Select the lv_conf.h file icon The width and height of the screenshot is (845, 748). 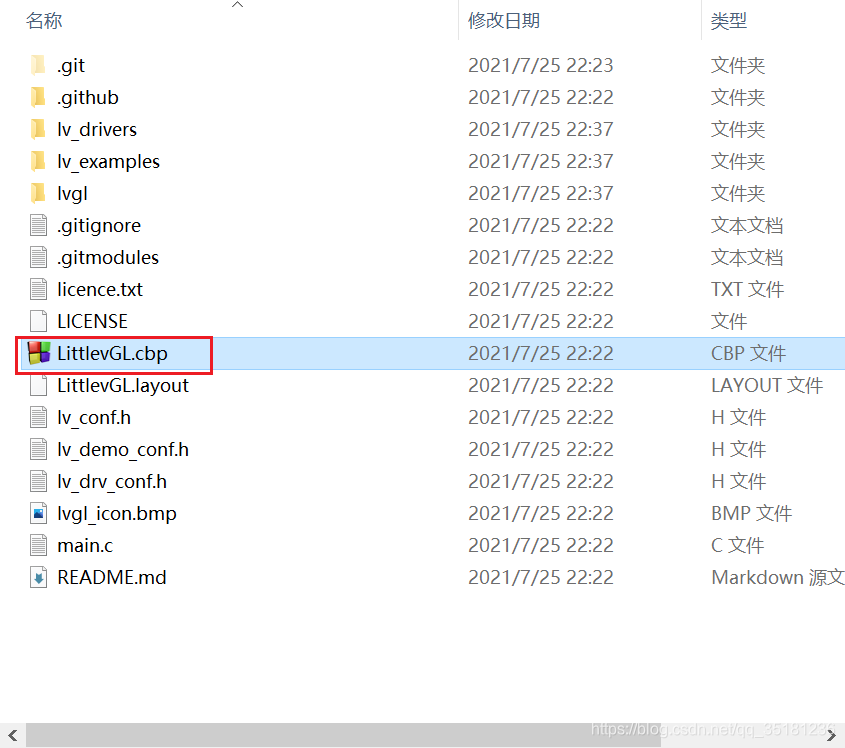pyautogui.click(x=38, y=417)
